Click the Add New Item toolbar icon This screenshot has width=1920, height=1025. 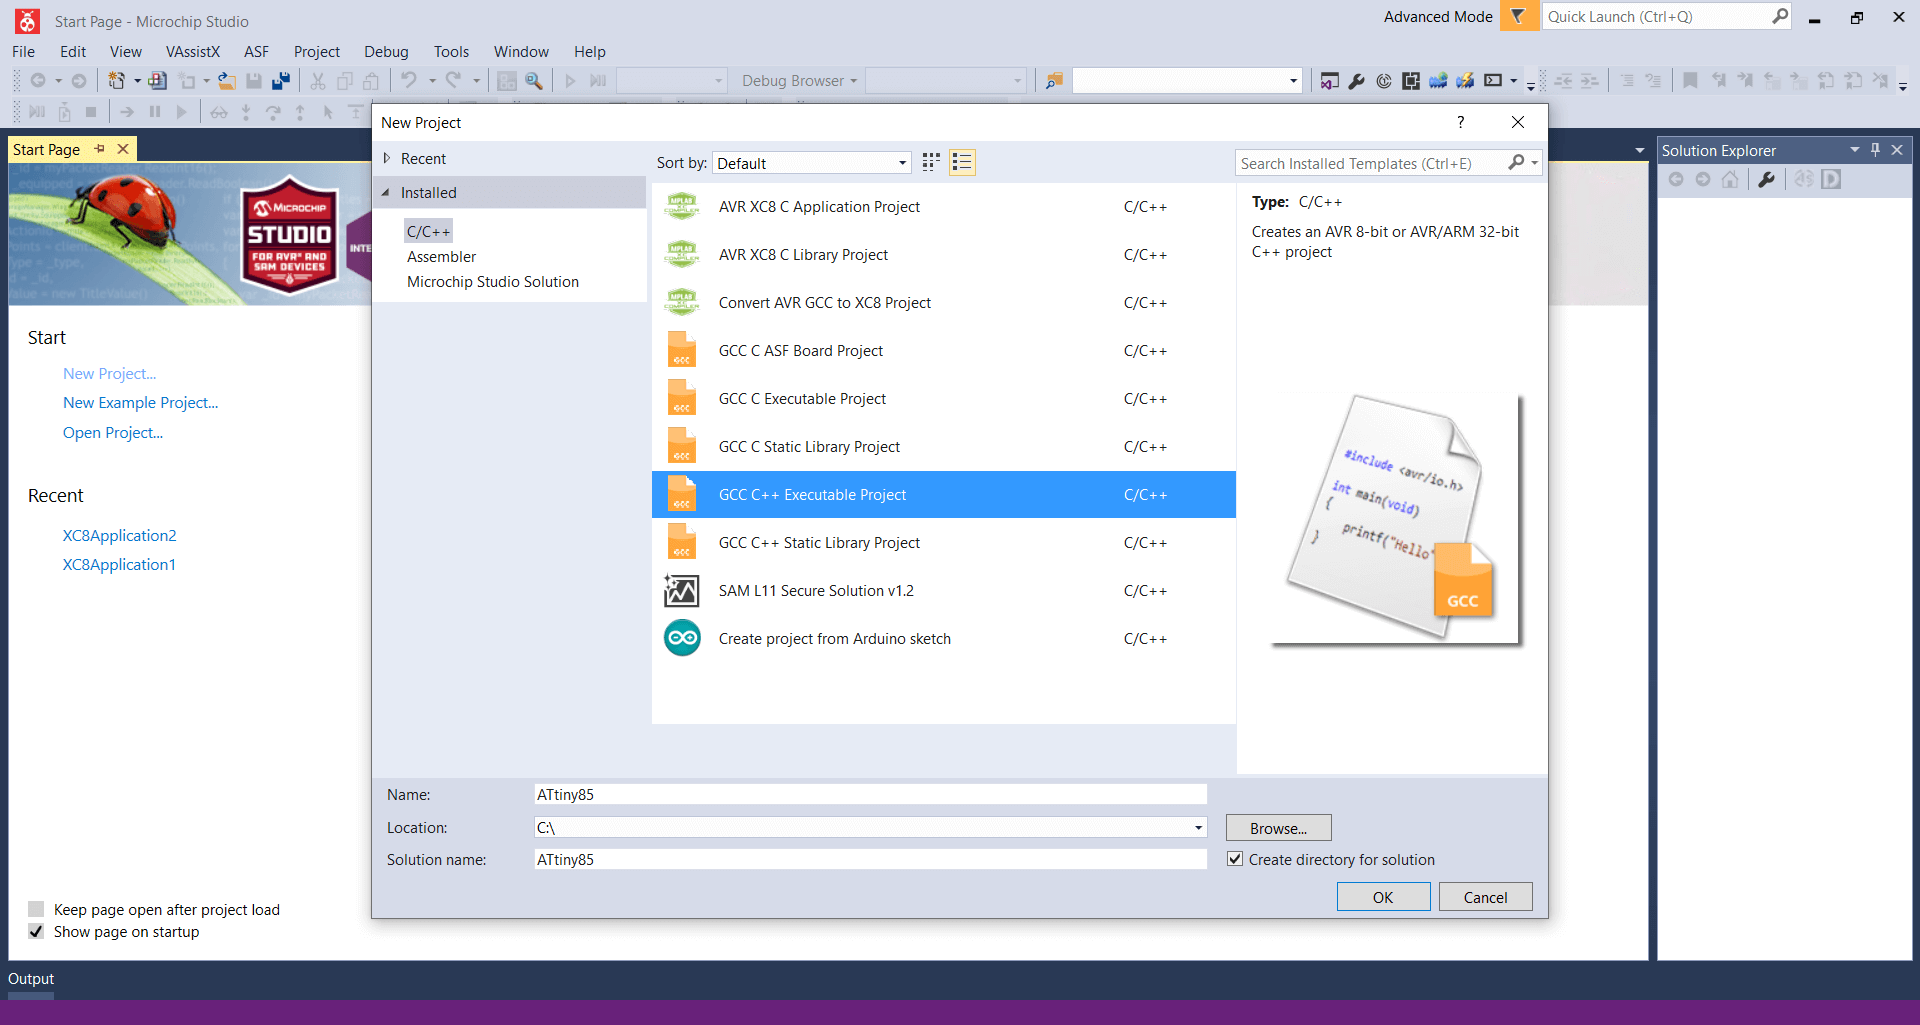click(x=187, y=81)
